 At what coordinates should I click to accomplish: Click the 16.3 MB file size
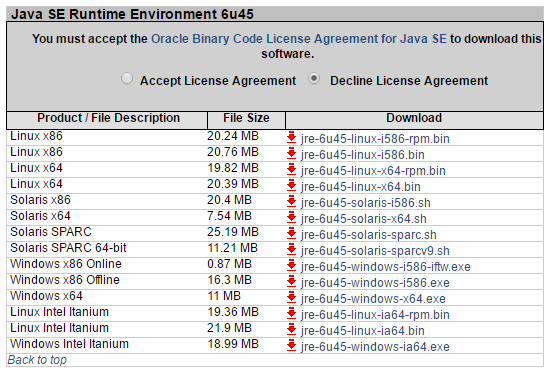[x=230, y=280]
